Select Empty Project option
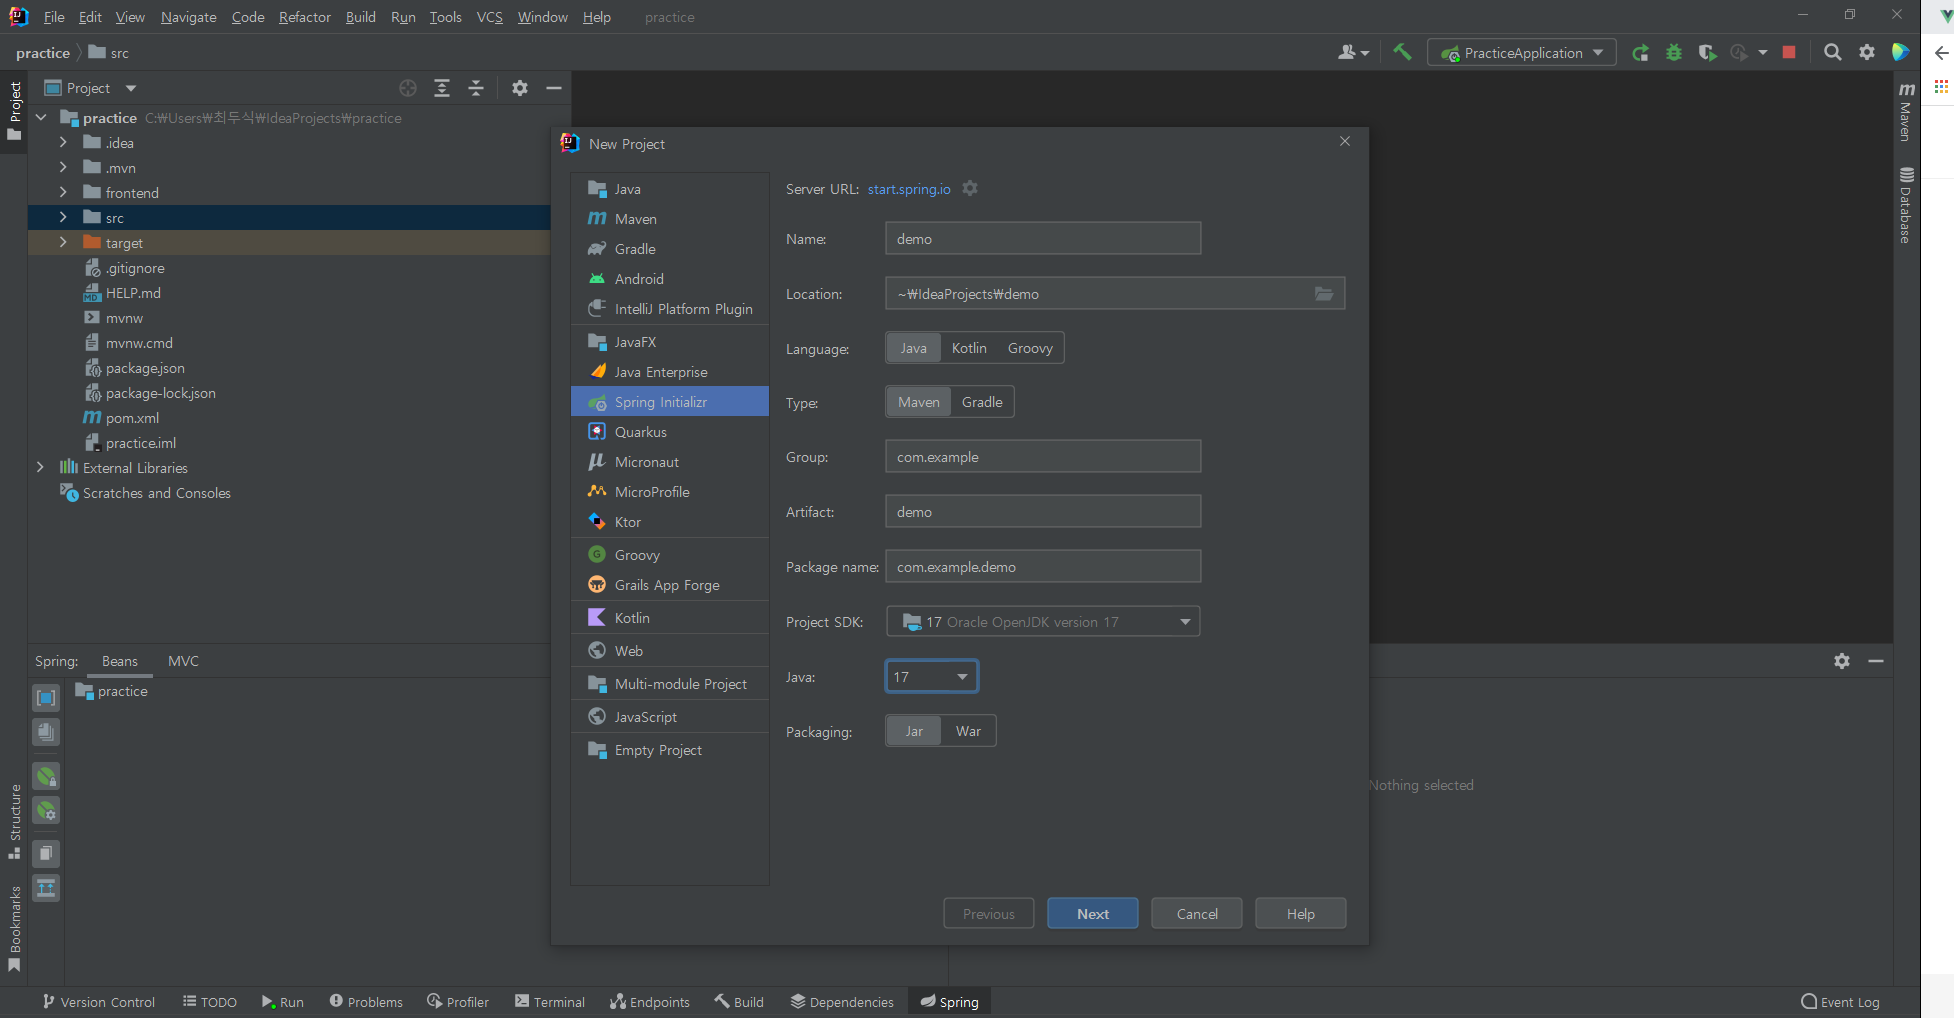 pyautogui.click(x=670, y=750)
